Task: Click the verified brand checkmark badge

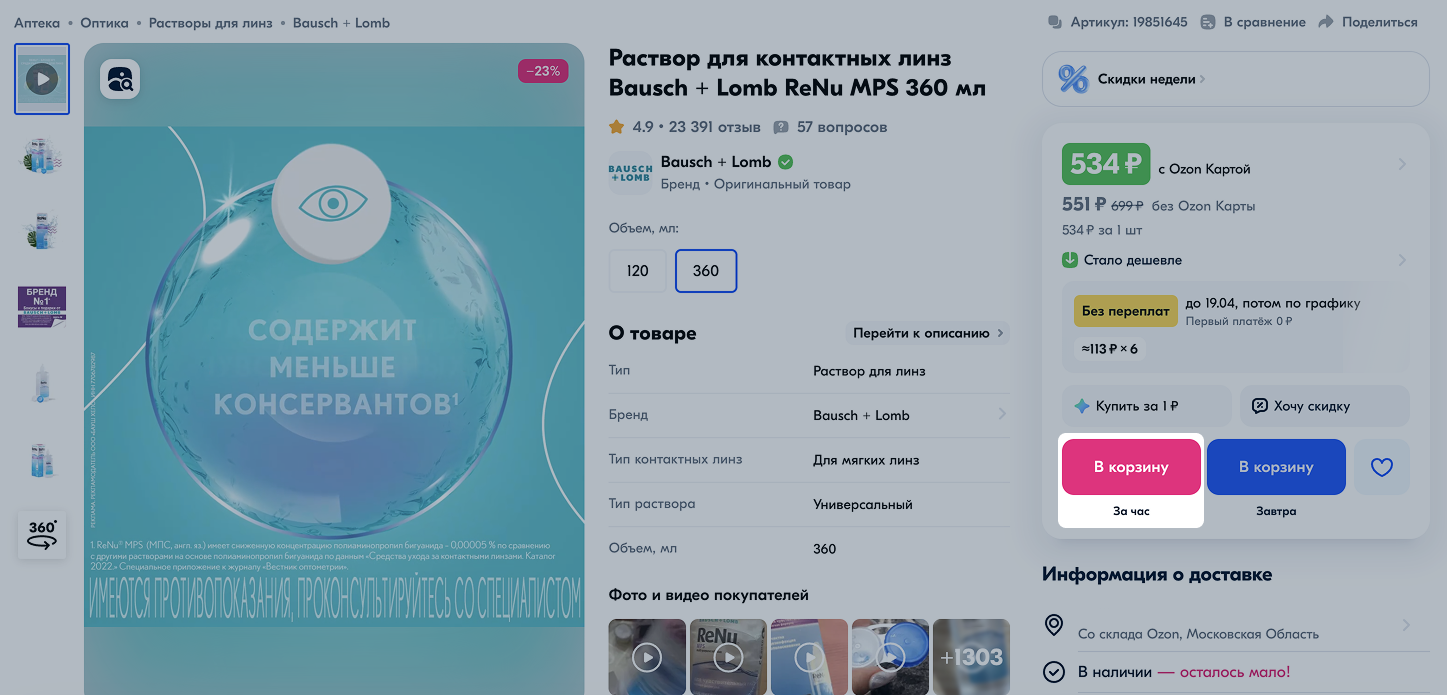Action: point(786,162)
